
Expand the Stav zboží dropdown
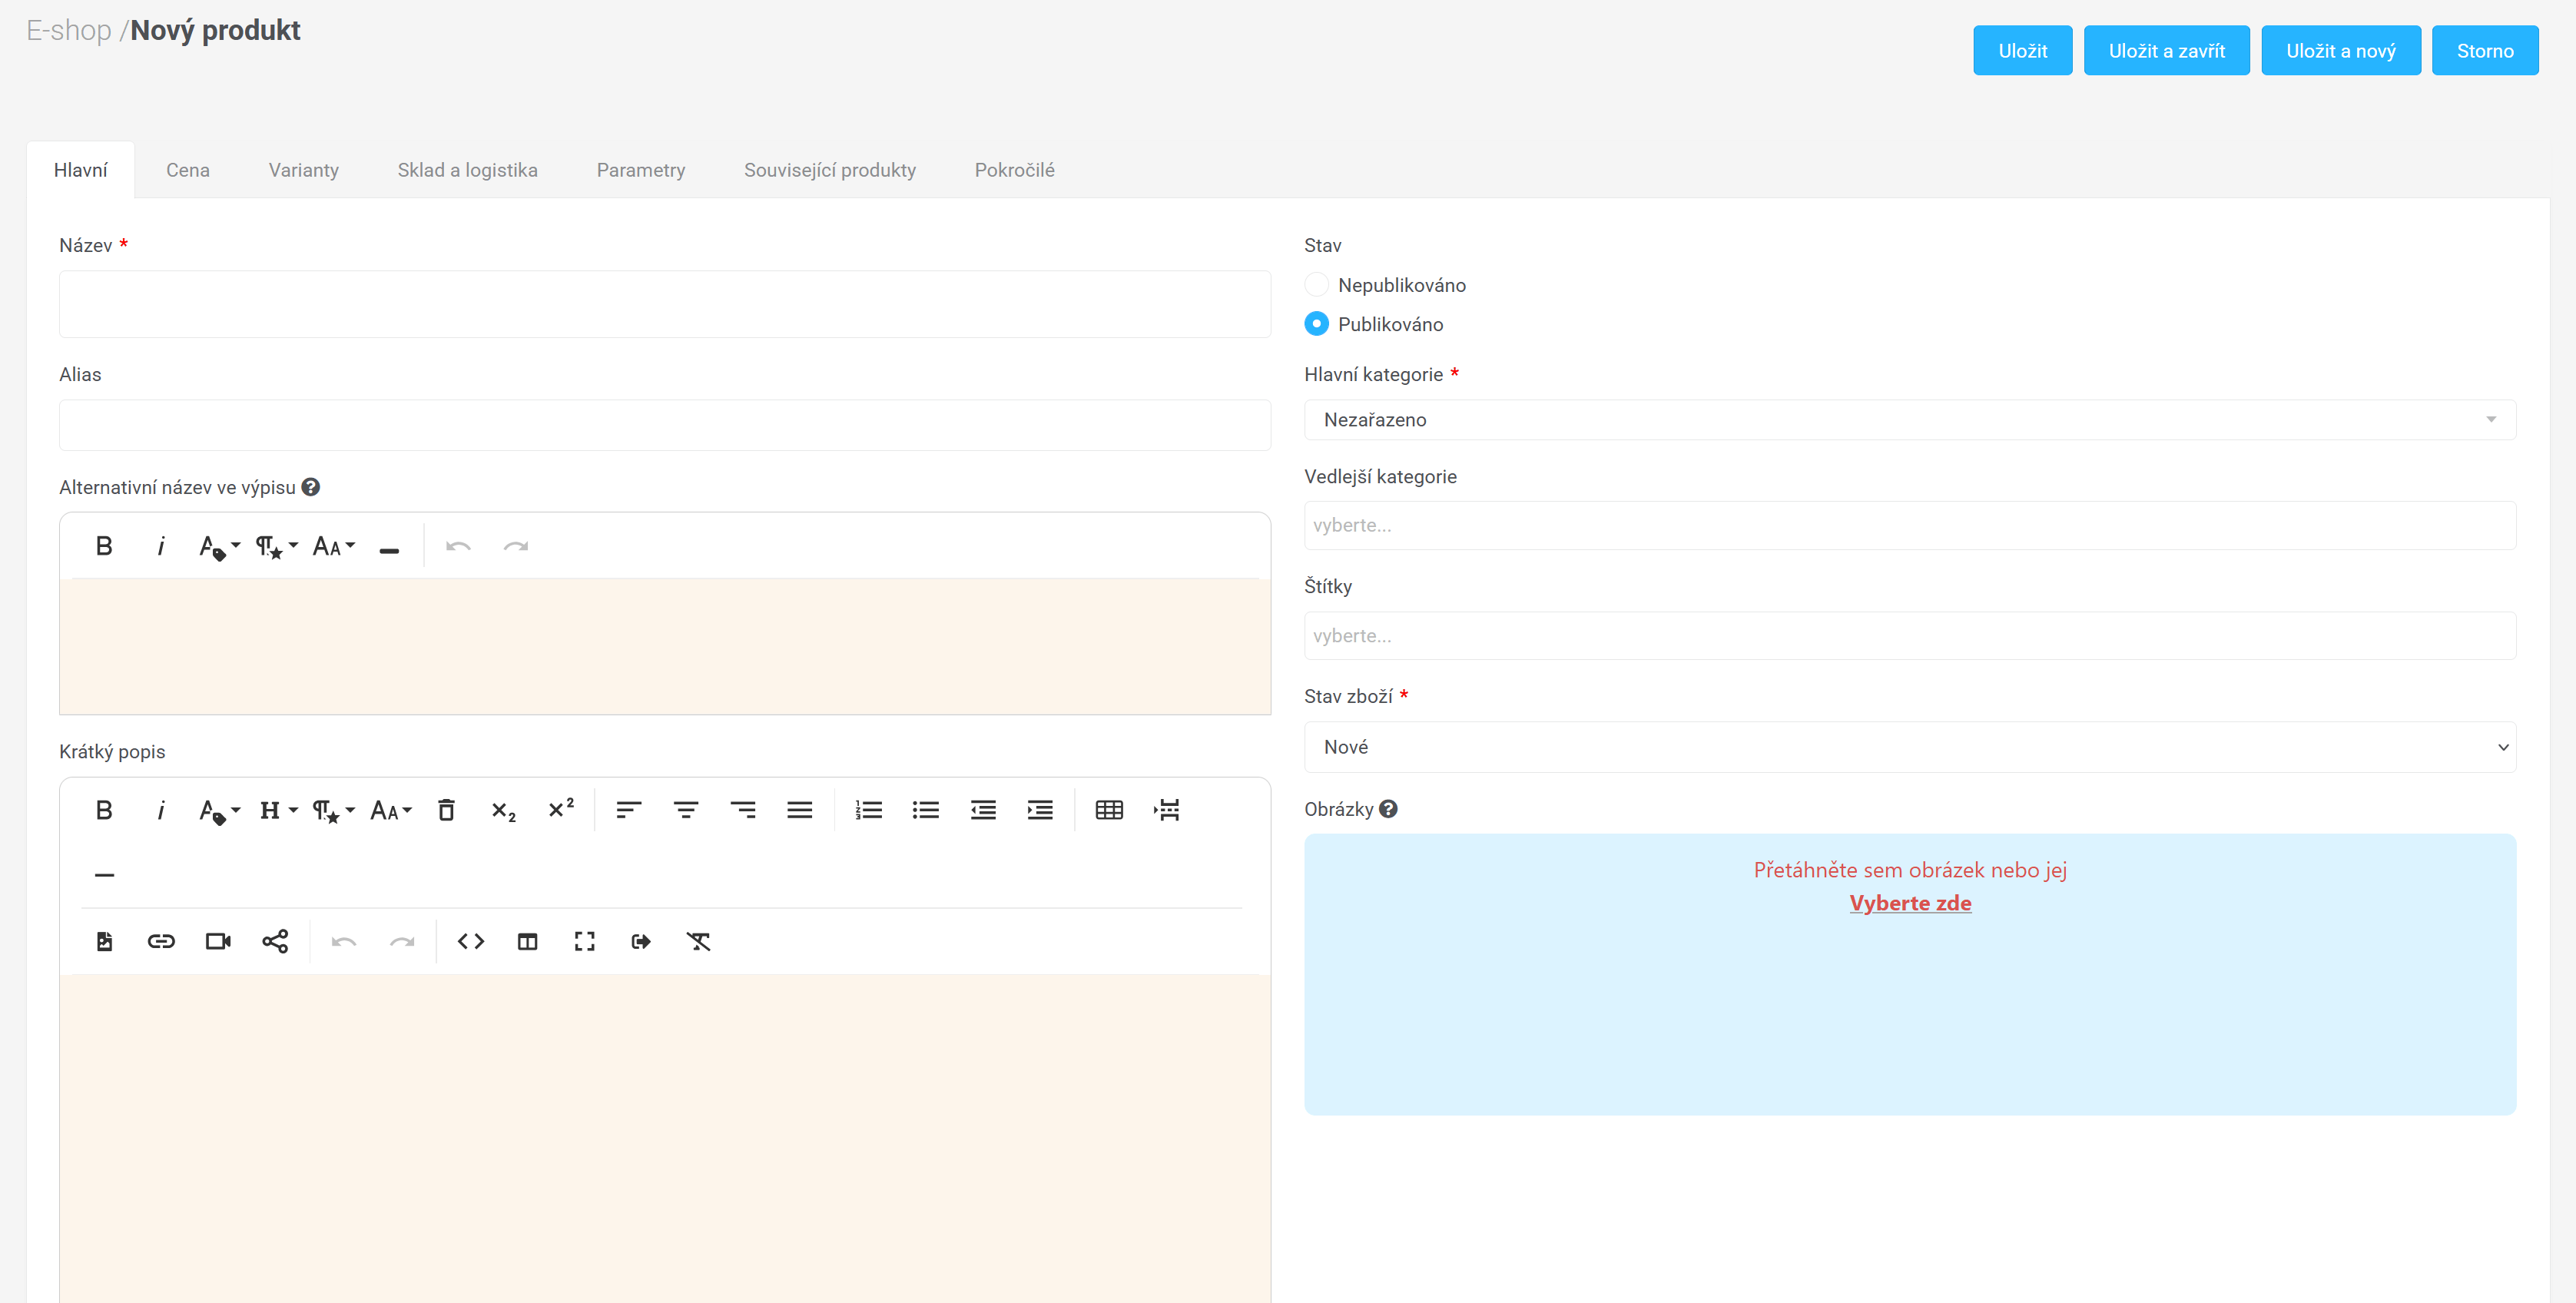point(1909,747)
